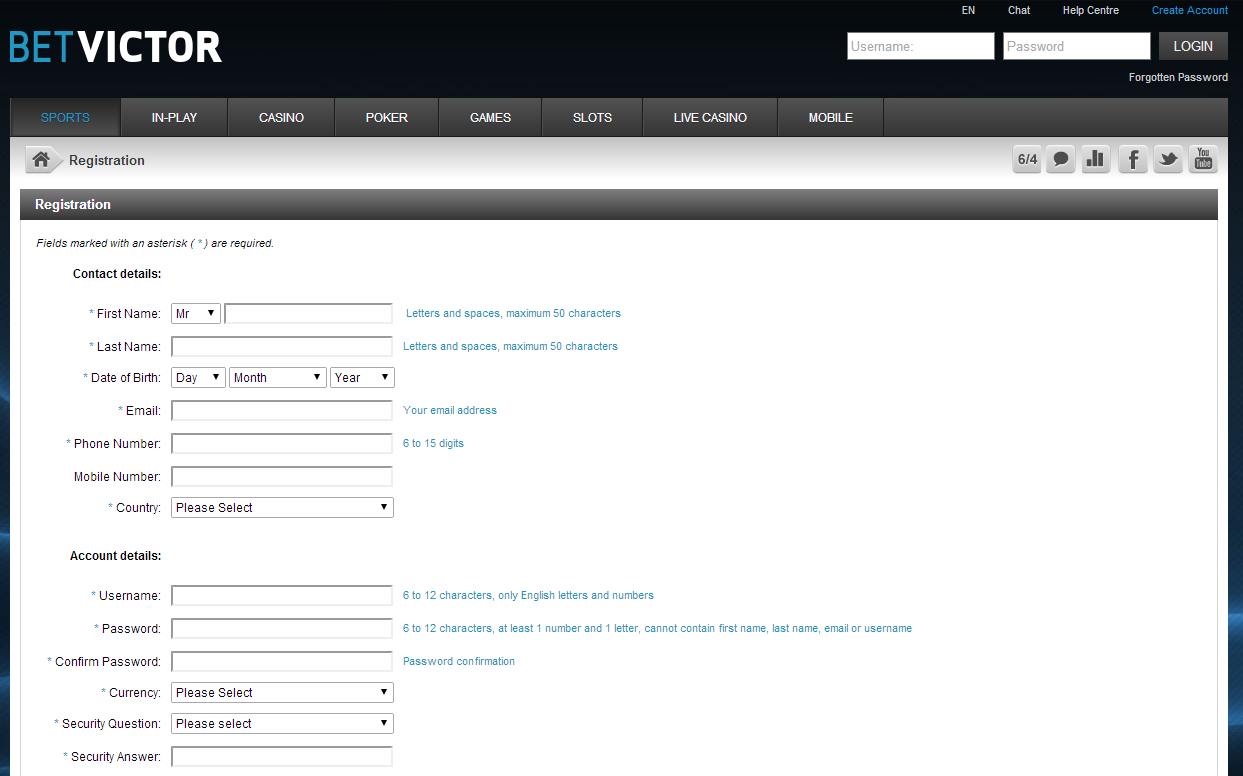Switch to the Games tab
The image size is (1243, 776).
click(490, 118)
